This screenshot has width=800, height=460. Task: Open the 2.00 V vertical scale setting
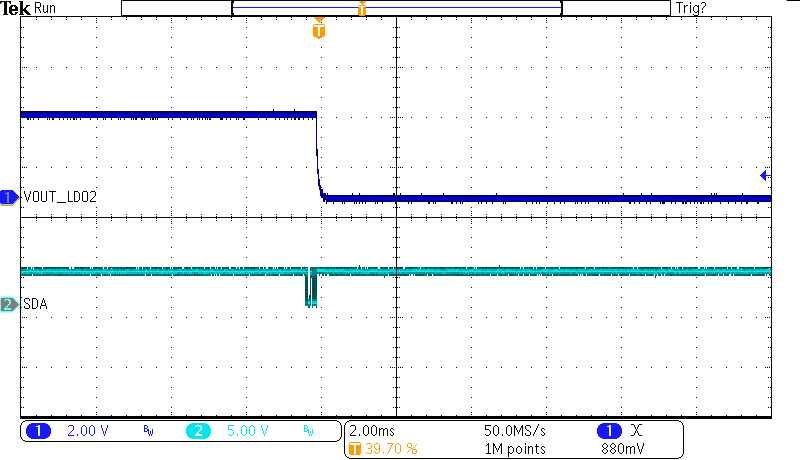tap(88, 431)
